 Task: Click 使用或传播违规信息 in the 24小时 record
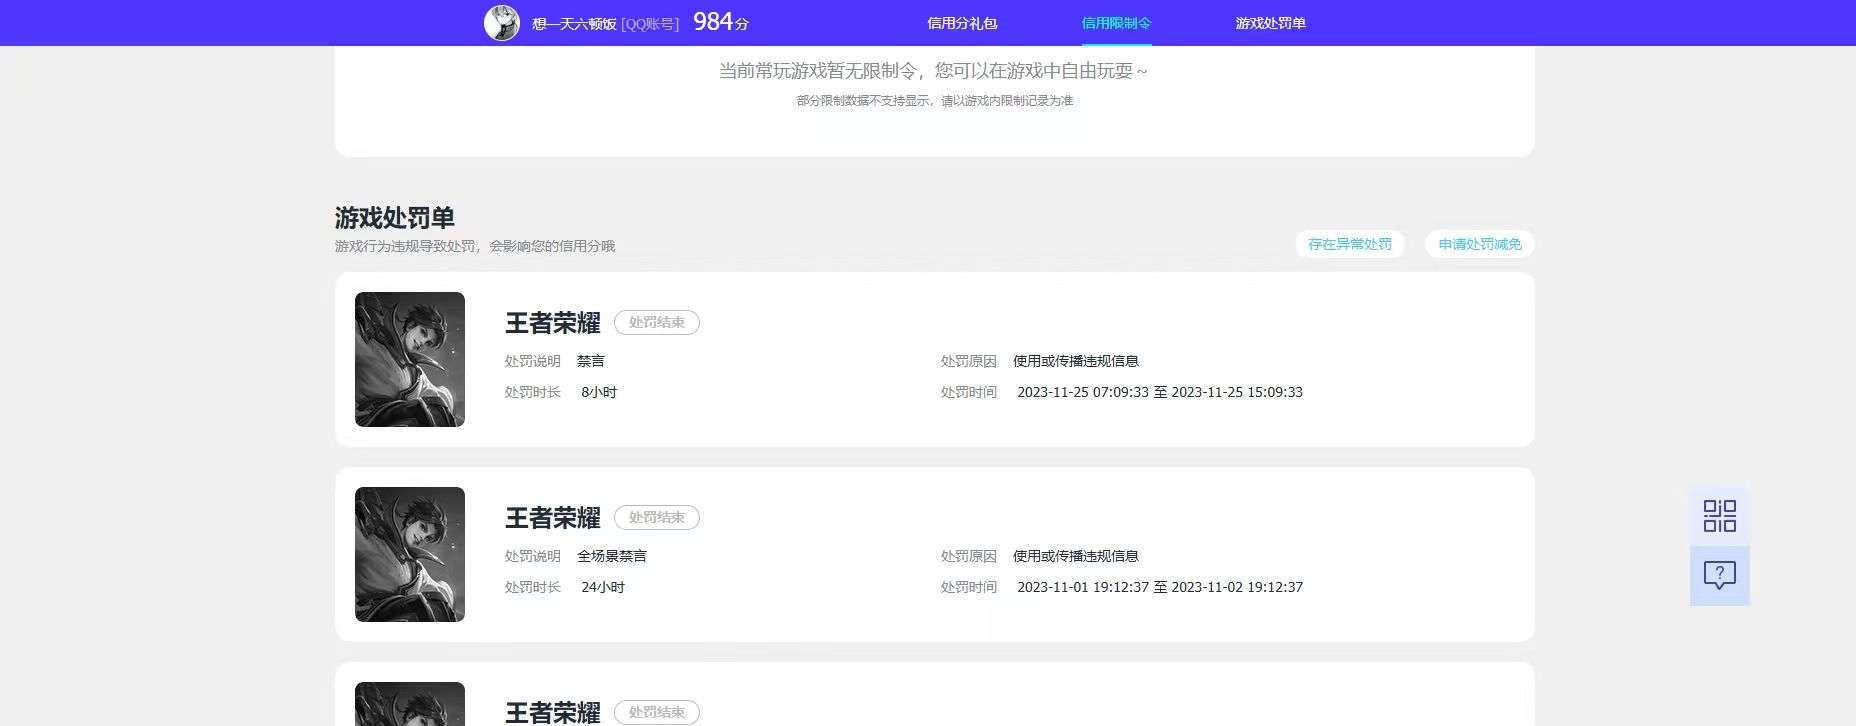(1076, 556)
